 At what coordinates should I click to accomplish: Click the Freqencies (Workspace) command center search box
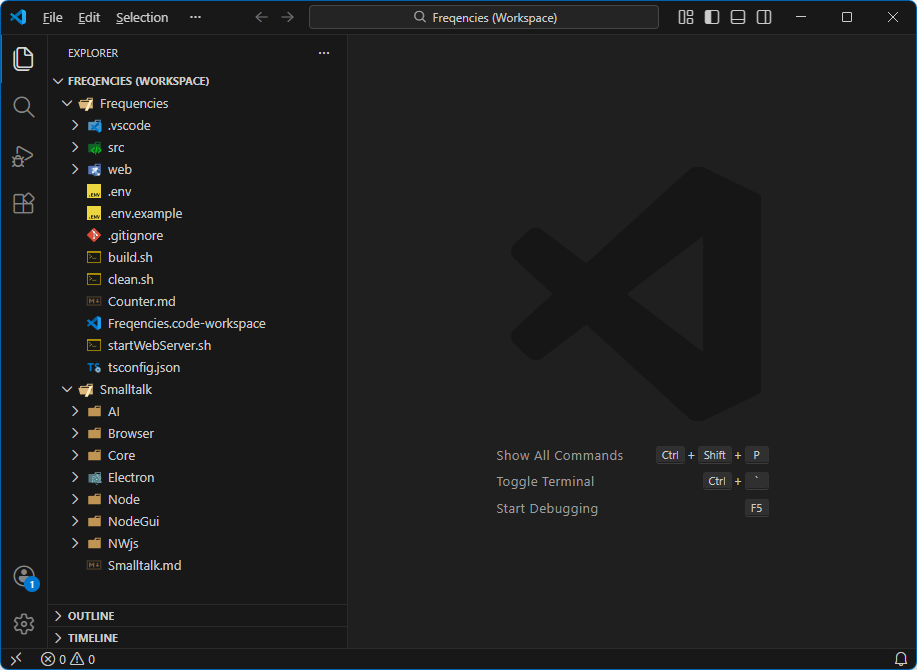(484, 17)
